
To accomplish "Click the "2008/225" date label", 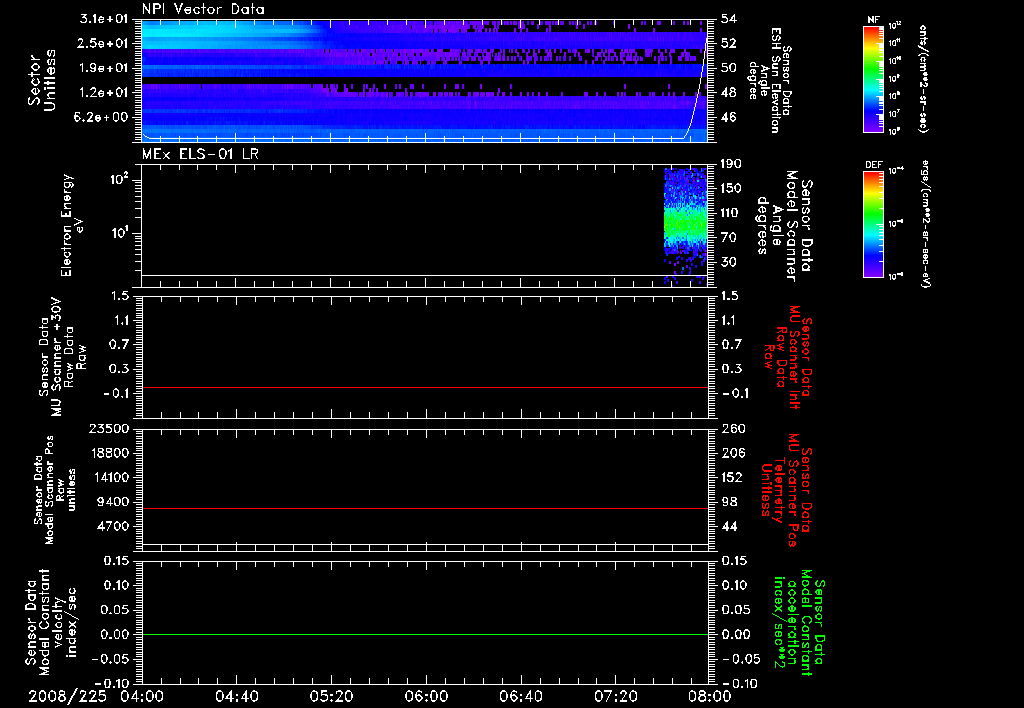I will [67, 696].
